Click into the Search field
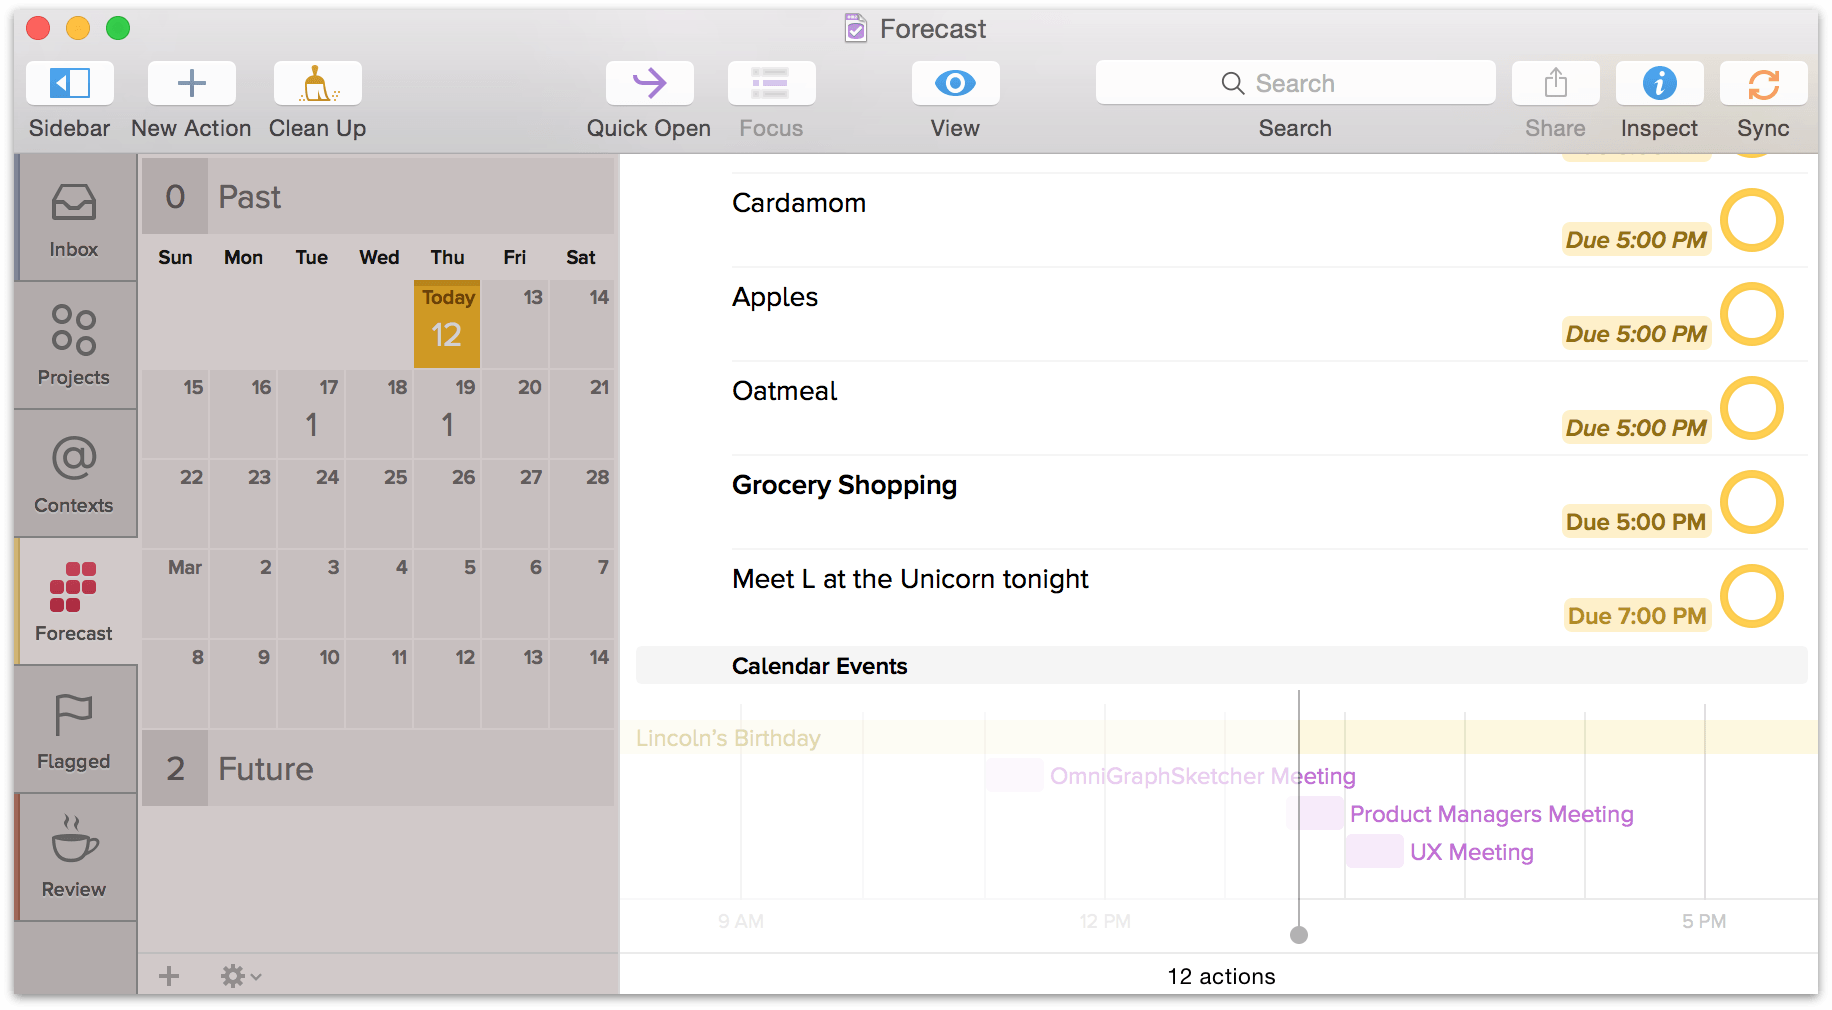The width and height of the screenshot is (1832, 1010). click(1295, 83)
